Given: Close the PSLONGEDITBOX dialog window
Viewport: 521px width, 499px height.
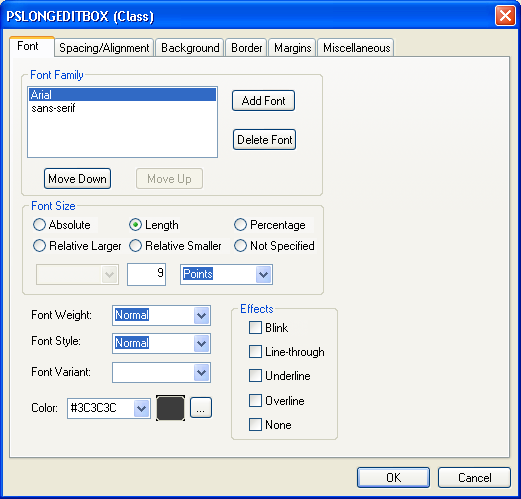Looking at the screenshot, I should click(505, 16).
